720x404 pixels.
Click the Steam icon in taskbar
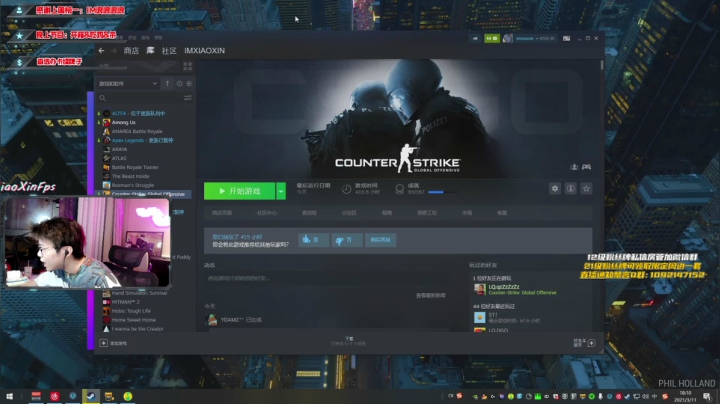coord(90,396)
